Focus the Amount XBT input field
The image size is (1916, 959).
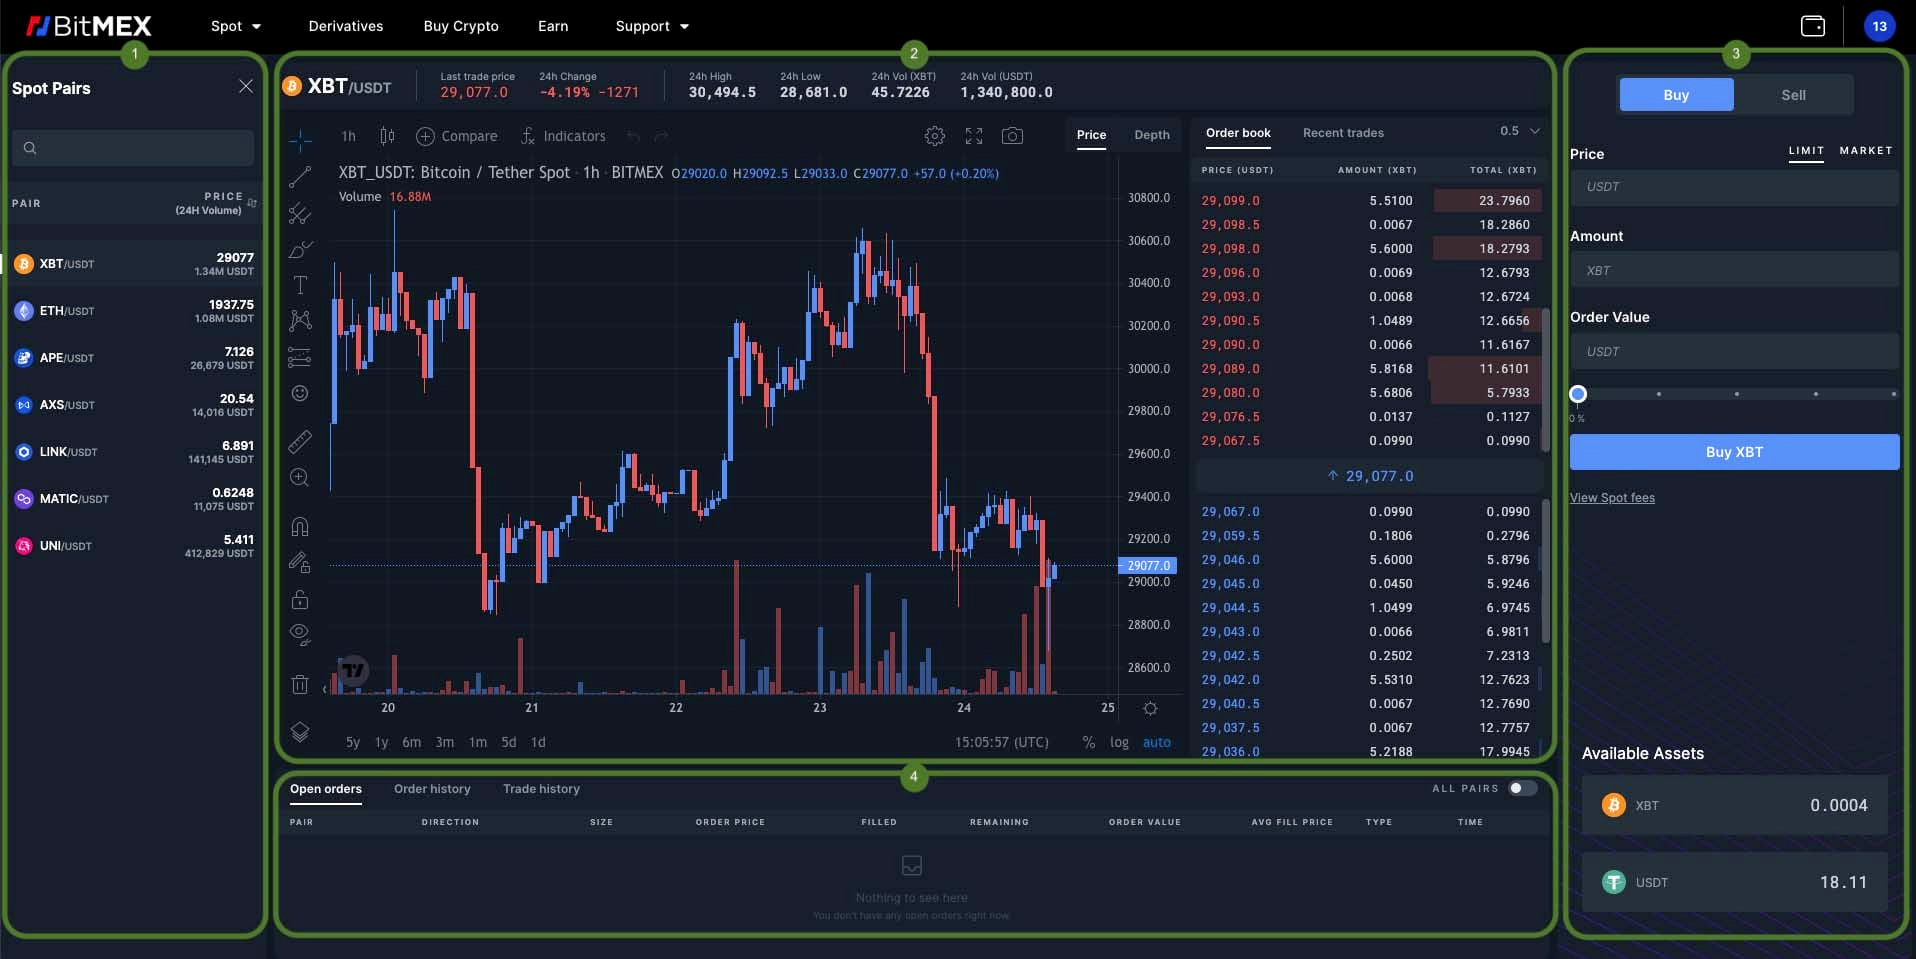click(x=1734, y=271)
